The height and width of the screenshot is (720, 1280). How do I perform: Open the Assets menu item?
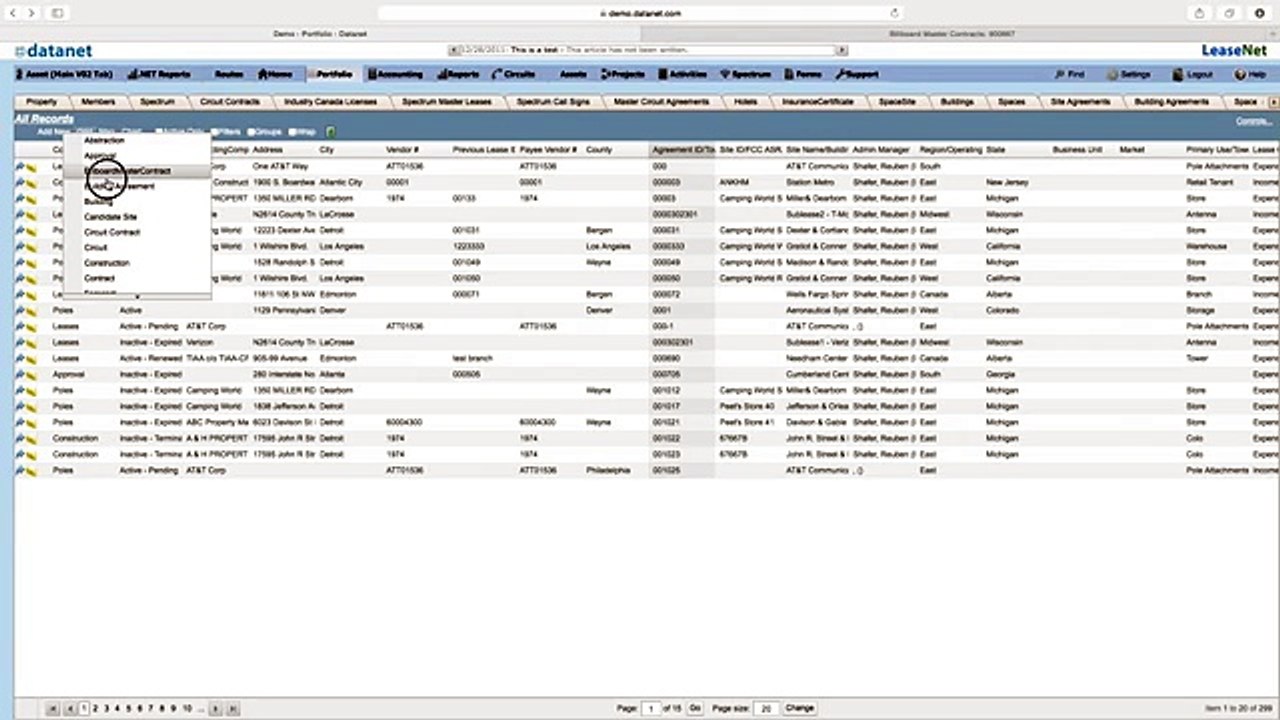click(x=573, y=74)
